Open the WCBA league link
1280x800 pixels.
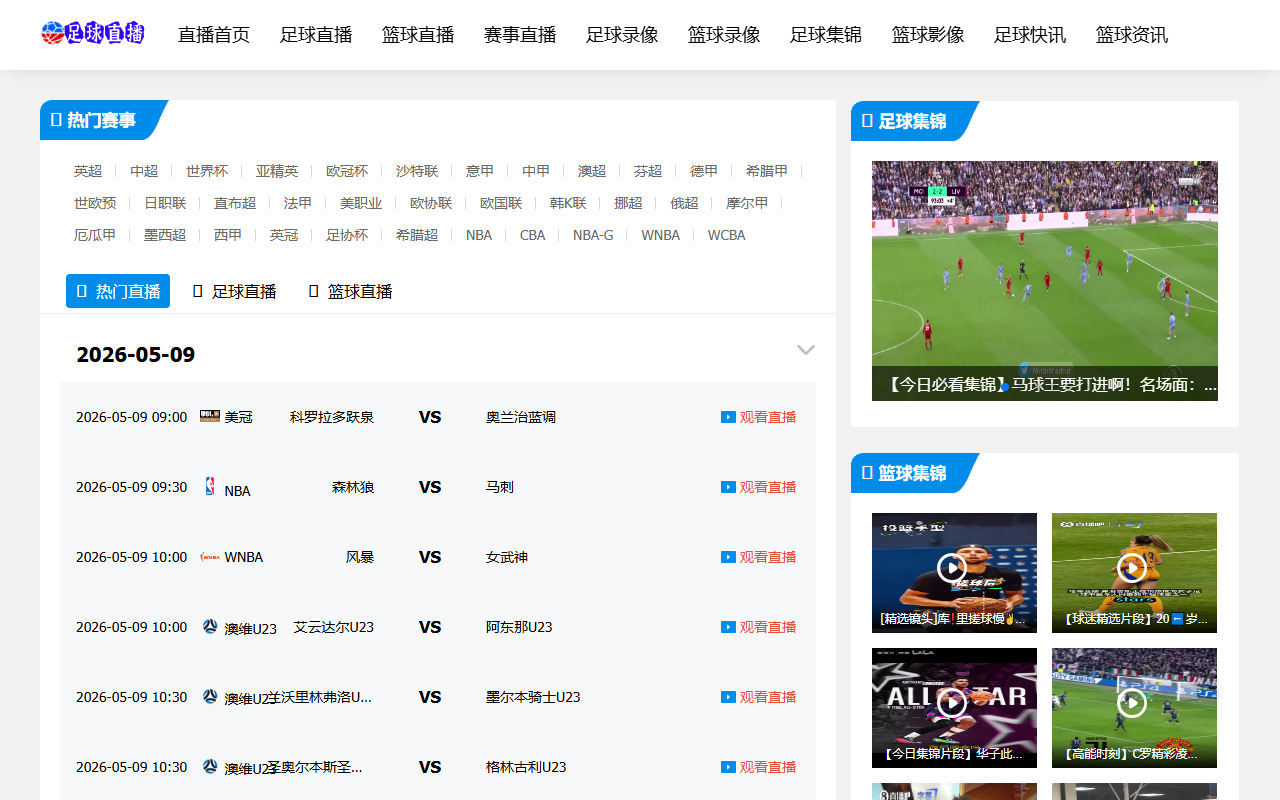coord(727,235)
